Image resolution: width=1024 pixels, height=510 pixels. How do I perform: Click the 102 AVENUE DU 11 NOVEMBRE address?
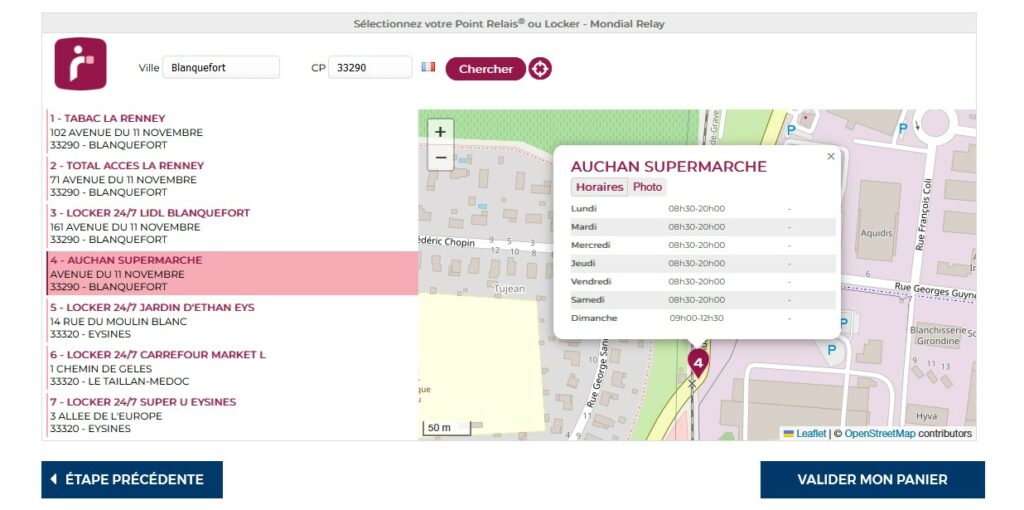pyautogui.click(x=127, y=133)
